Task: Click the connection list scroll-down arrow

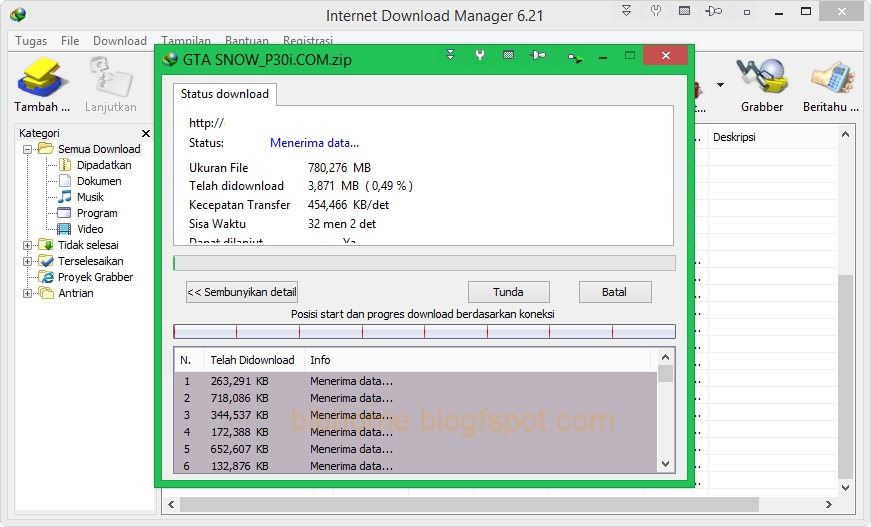Action: pyautogui.click(x=666, y=464)
